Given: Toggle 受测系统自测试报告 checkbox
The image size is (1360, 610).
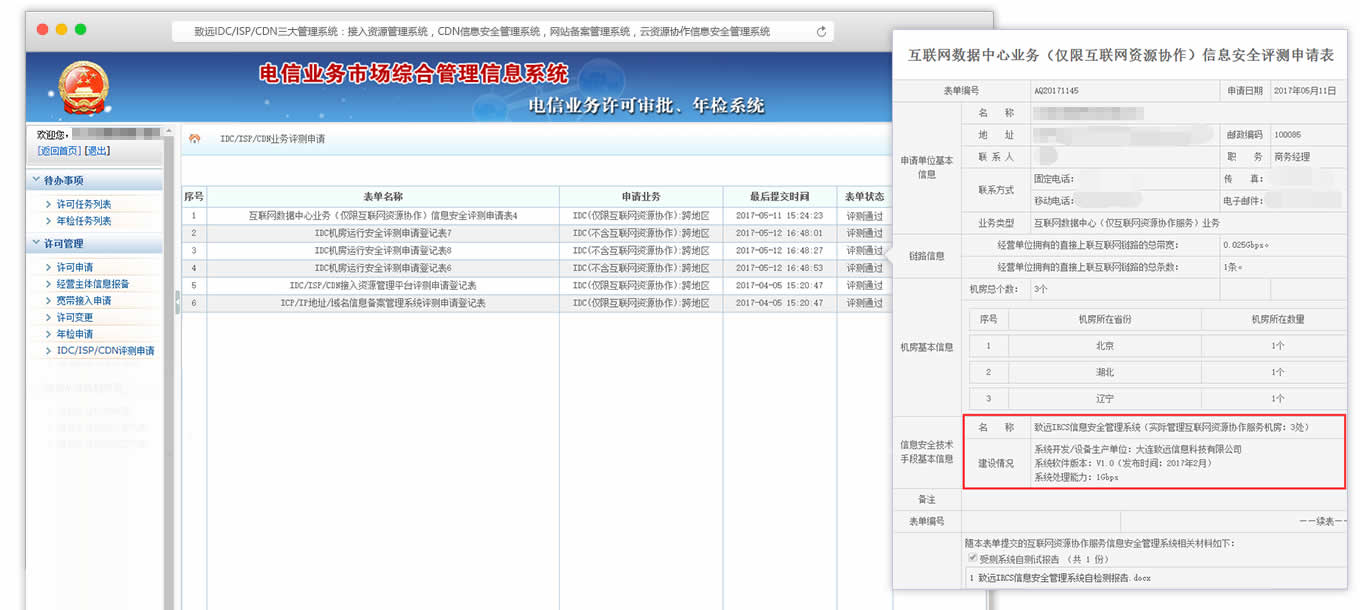Looking at the screenshot, I should (972, 558).
